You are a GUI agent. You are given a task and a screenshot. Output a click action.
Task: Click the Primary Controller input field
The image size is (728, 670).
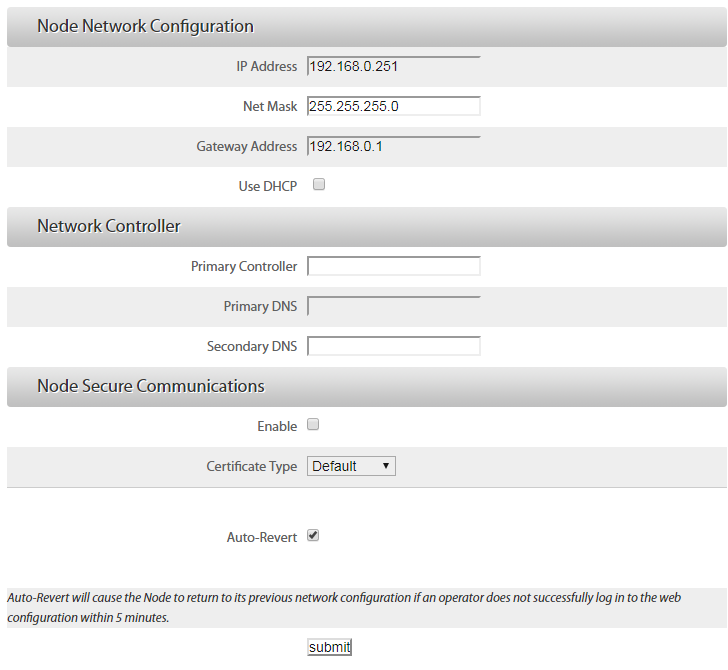point(393,266)
